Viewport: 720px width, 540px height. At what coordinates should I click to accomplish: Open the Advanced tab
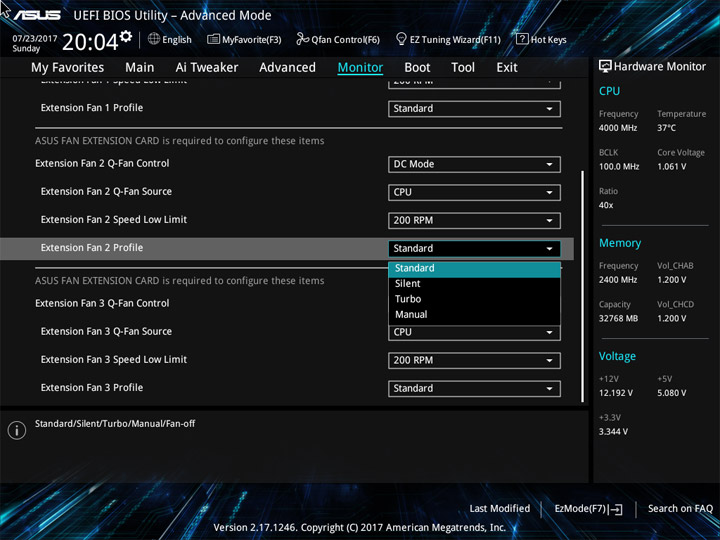(287, 68)
